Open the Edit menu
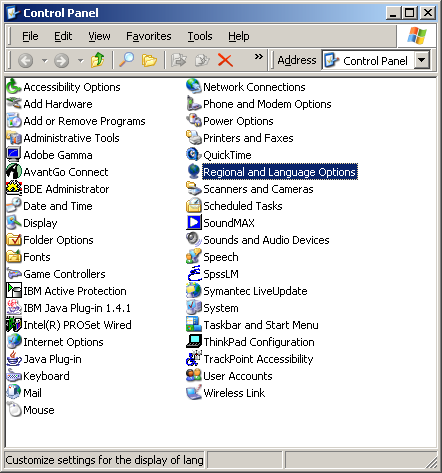 pos(63,36)
